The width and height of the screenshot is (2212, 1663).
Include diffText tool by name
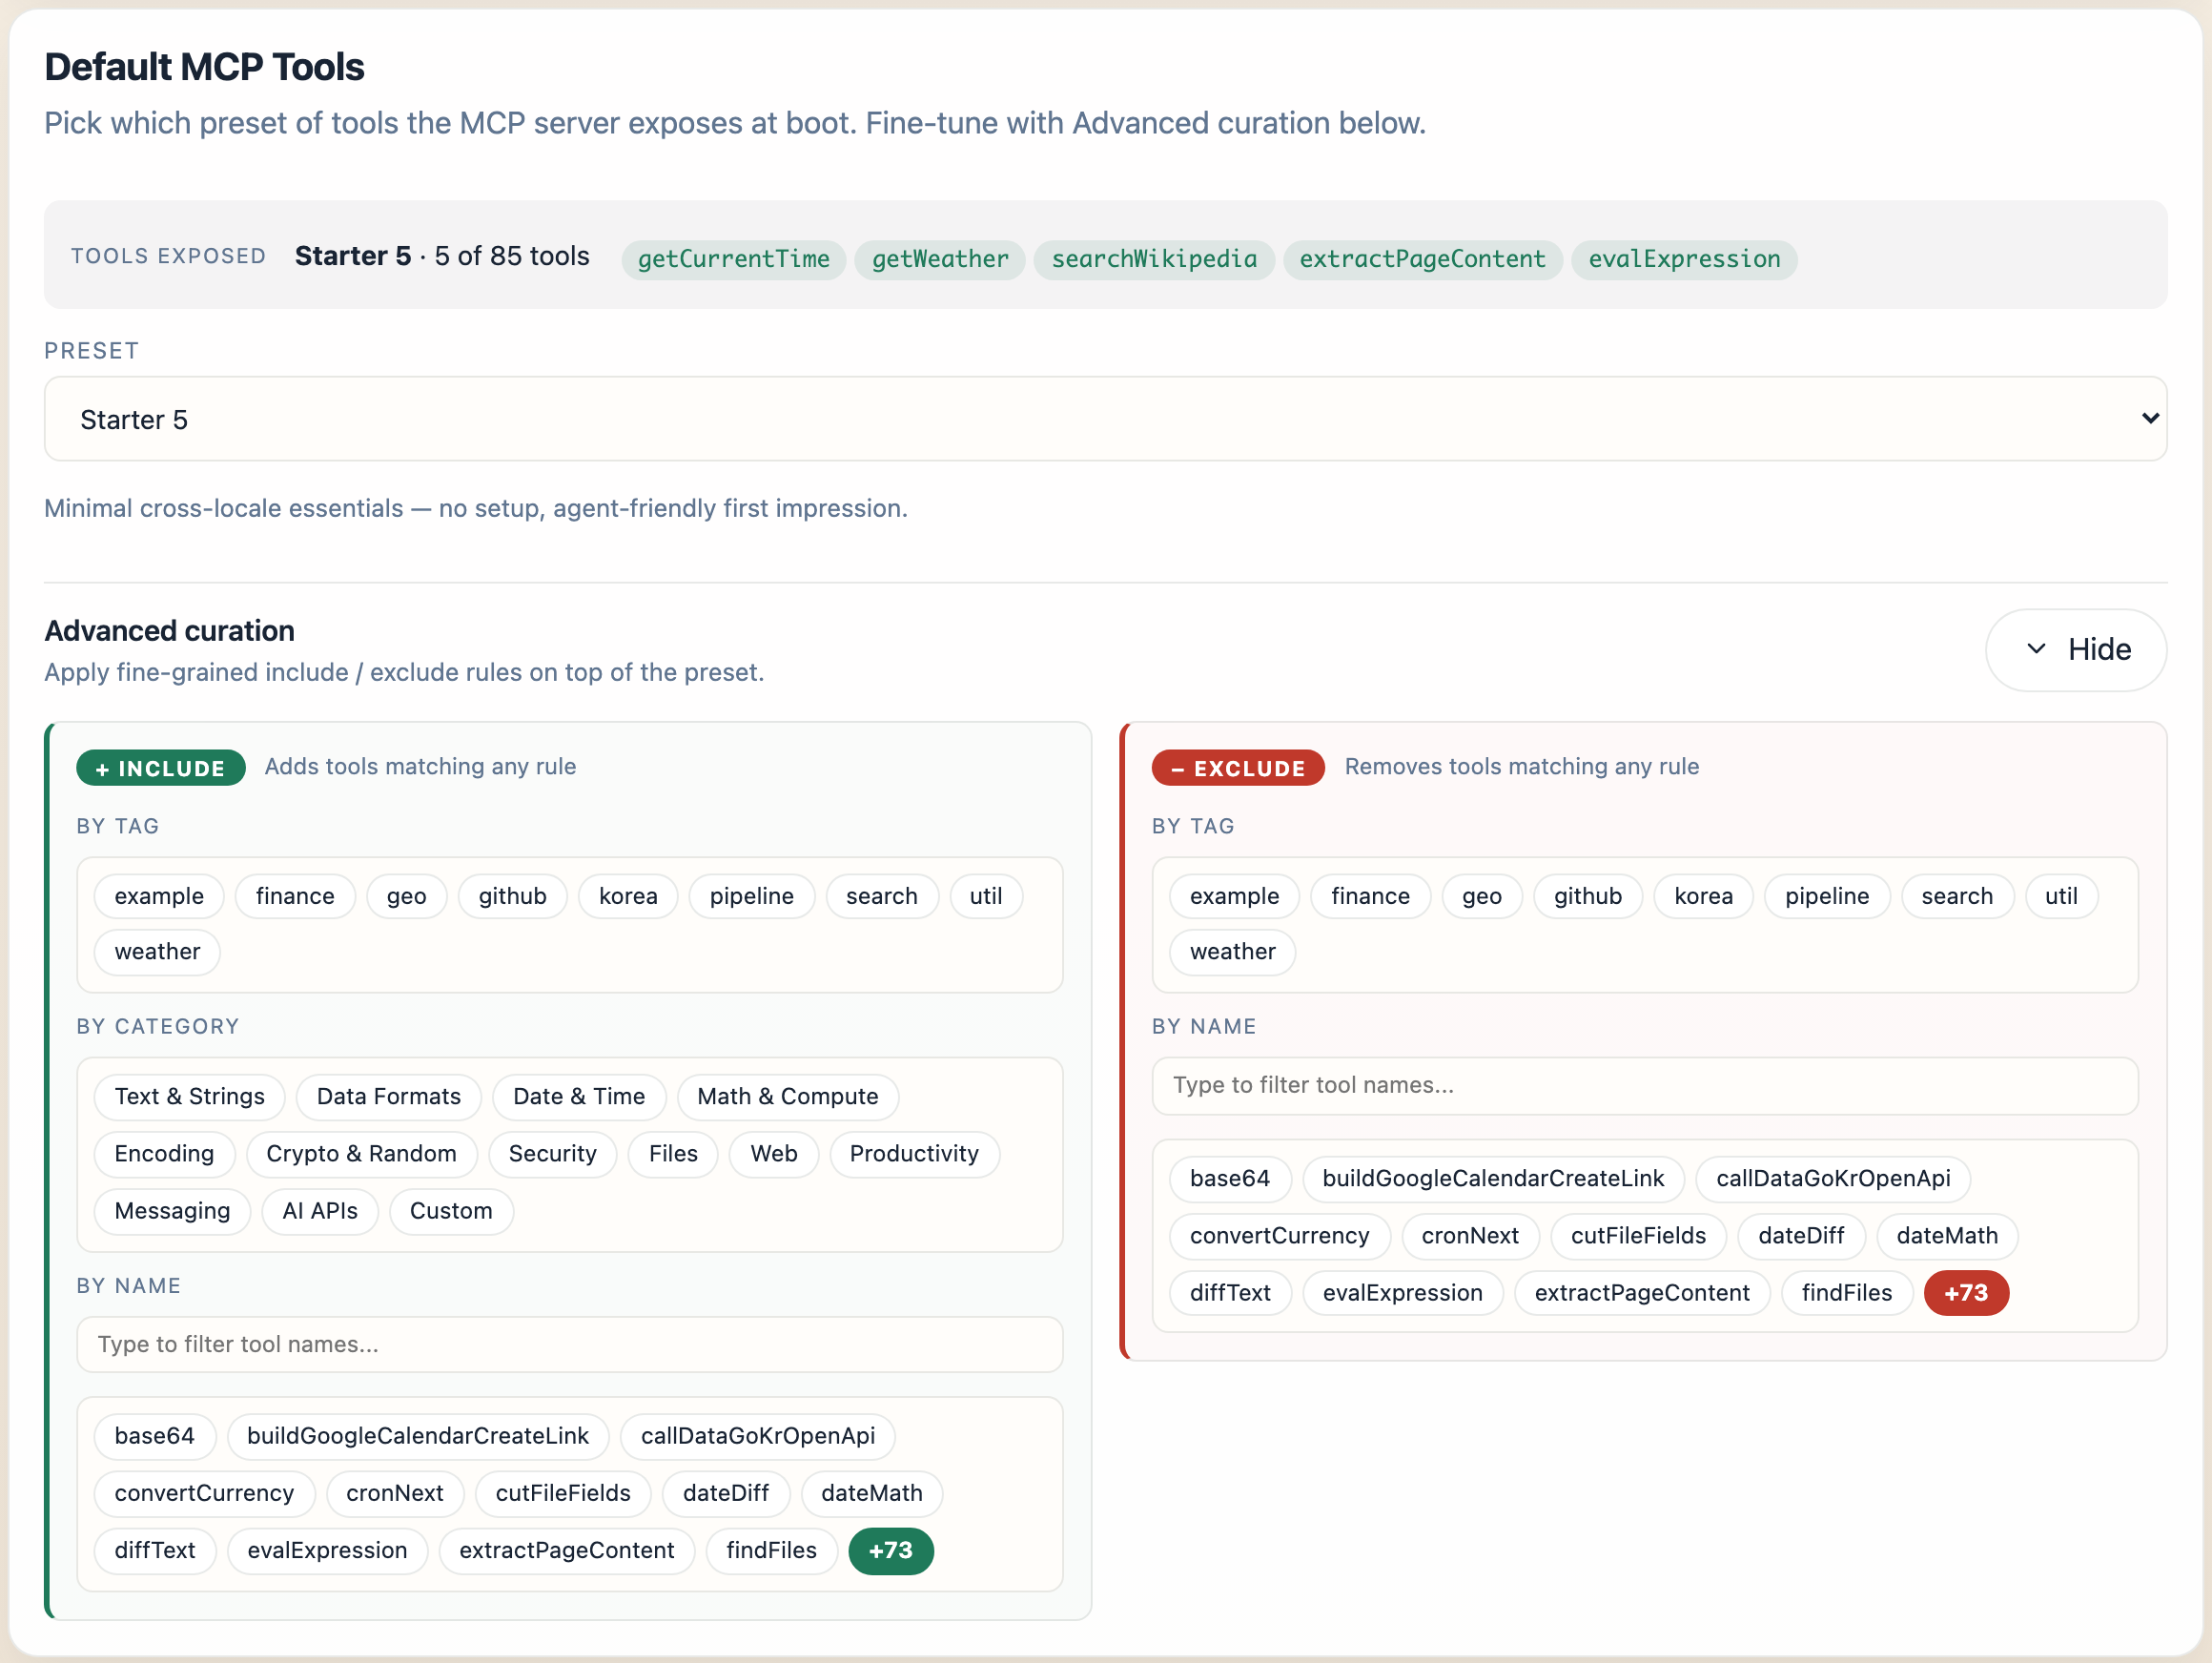[155, 1551]
